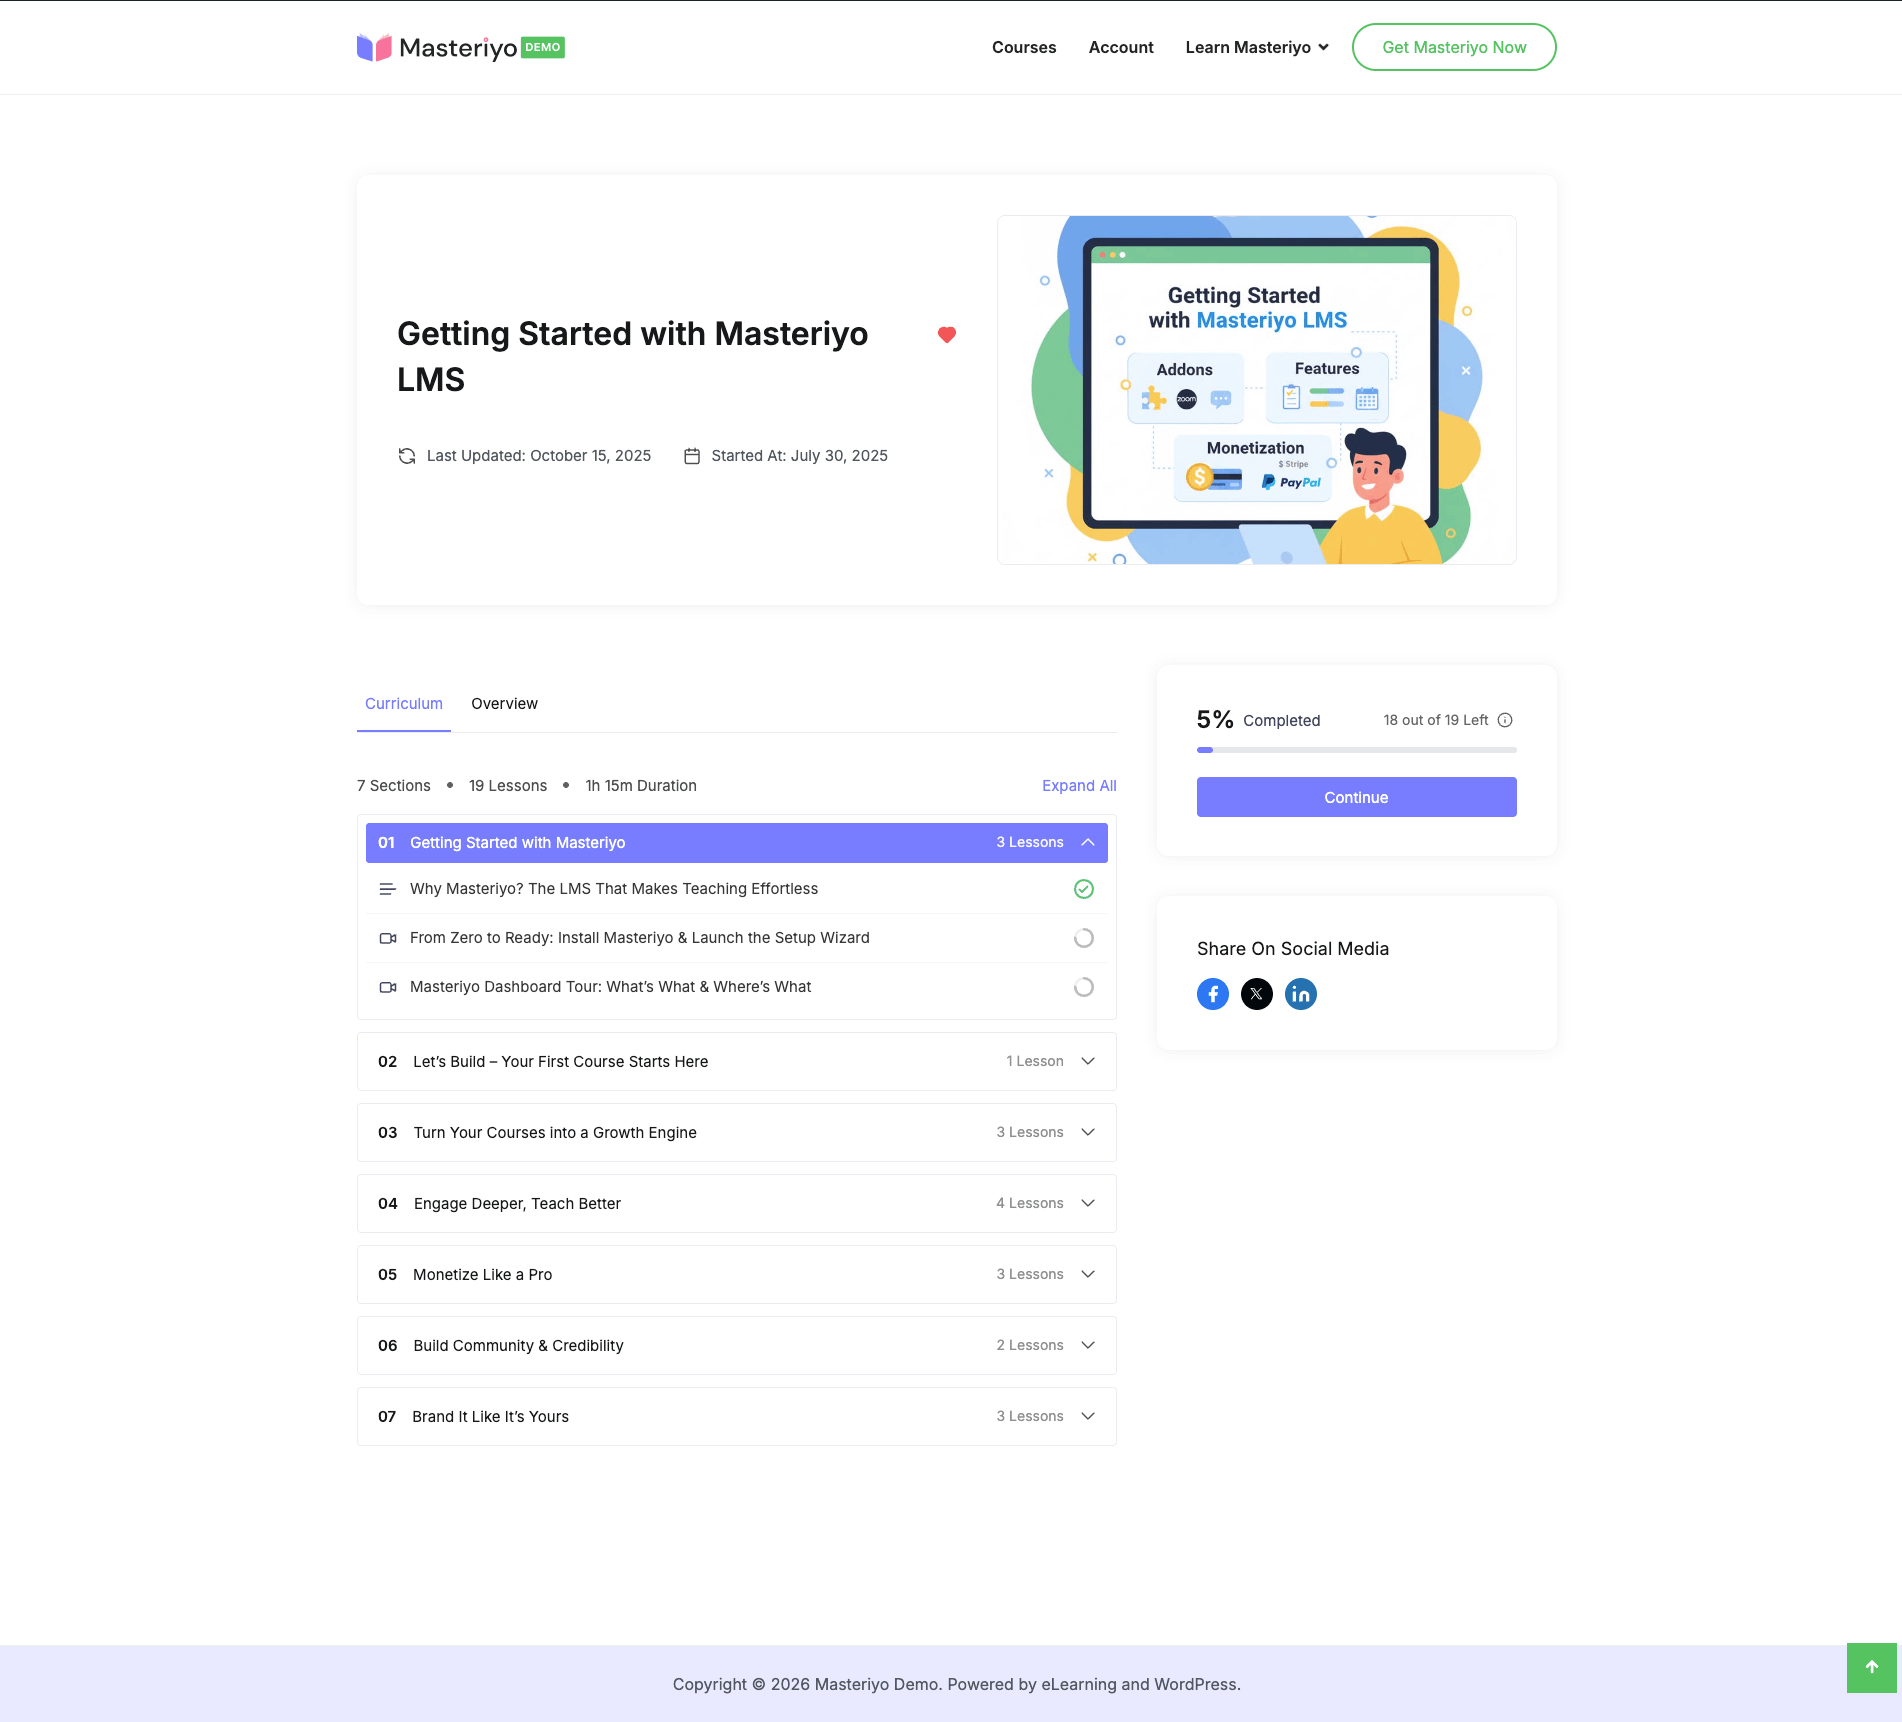Click video icon beside Masteriyo Dashboard Tour
The width and height of the screenshot is (1902, 1722).
[x=388, y=987]
